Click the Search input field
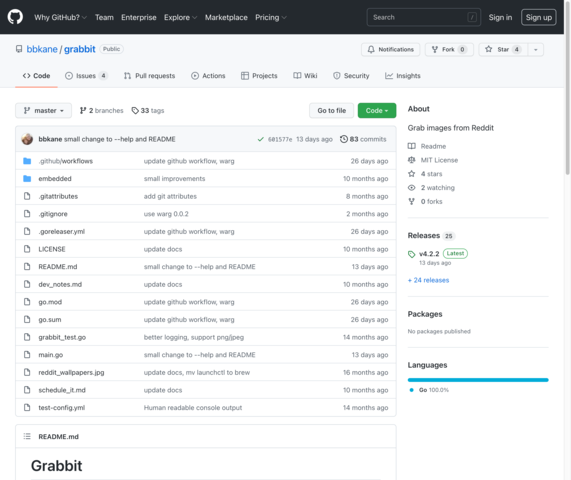This screenshot has width=571, height=480. (x=424, y=17)
